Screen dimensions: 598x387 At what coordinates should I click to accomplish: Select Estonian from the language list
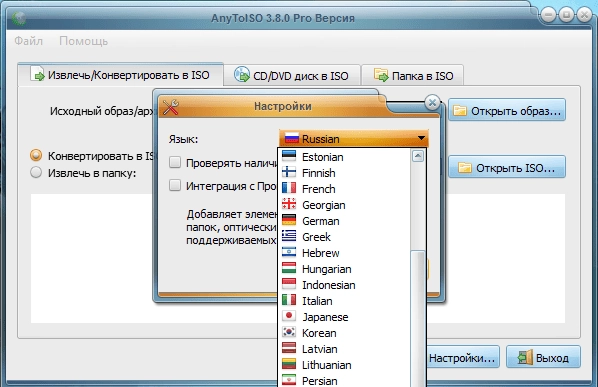pyautogui.click(x=345, y=157)
